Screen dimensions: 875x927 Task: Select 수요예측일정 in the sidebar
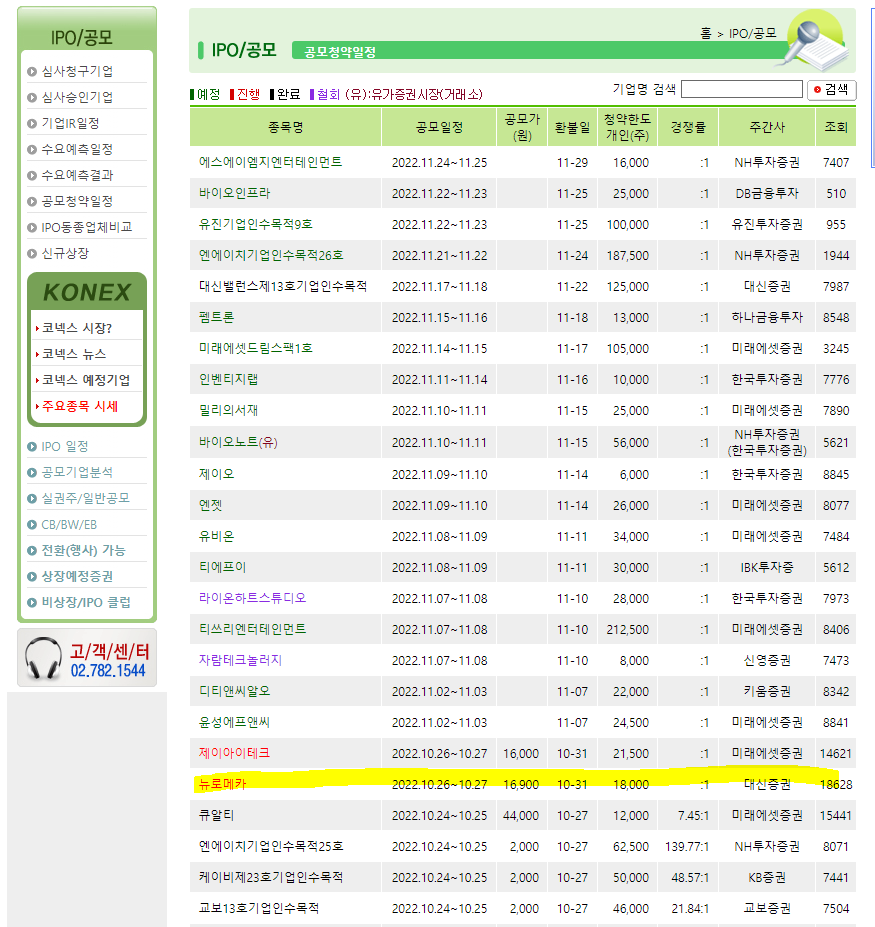point(77,150)
